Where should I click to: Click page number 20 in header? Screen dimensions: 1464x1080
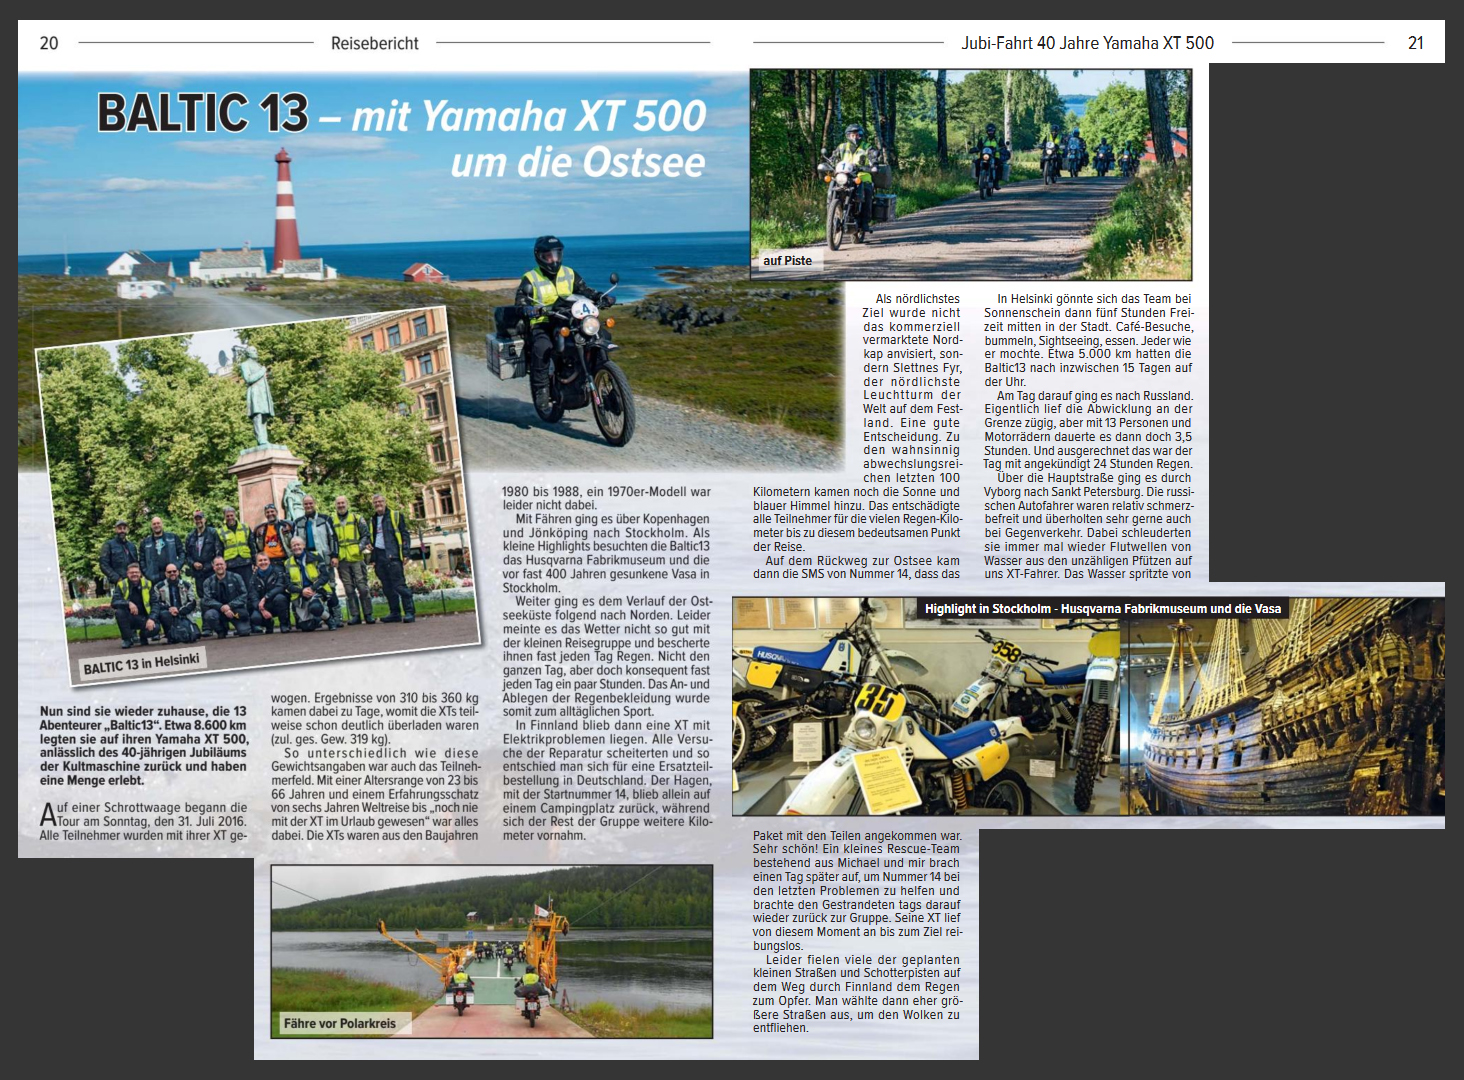pyautogui.click(x=49, y=43)
